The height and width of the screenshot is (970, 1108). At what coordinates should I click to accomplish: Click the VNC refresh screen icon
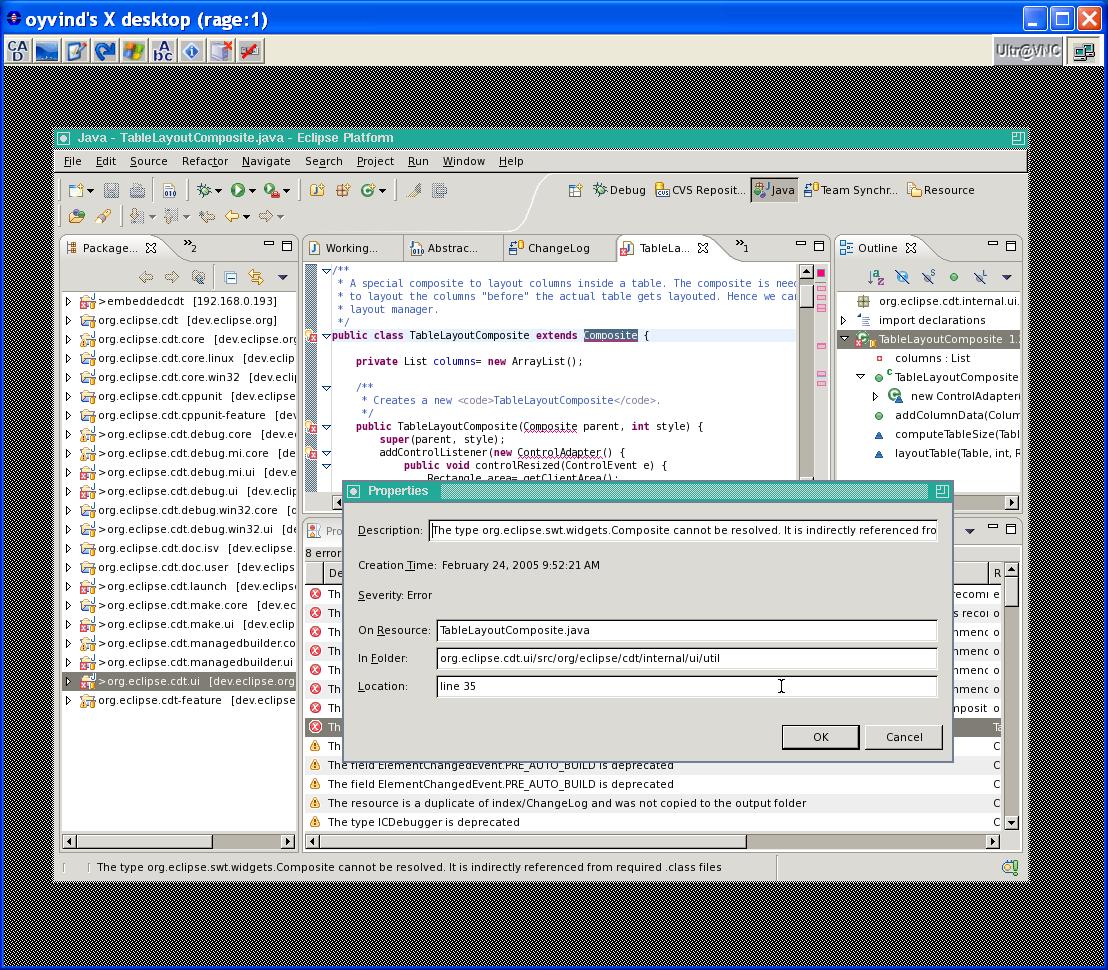(x=105, y=51)
